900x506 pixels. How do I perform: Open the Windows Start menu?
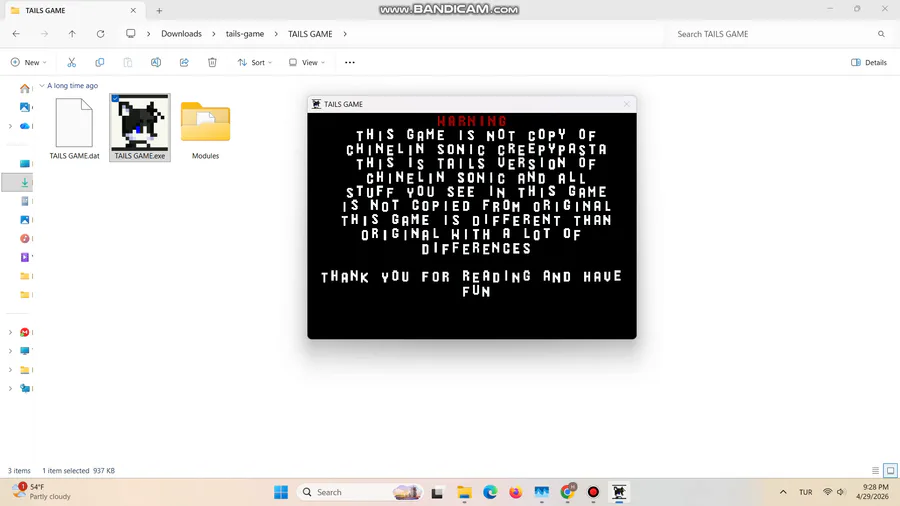coord(281,492)
